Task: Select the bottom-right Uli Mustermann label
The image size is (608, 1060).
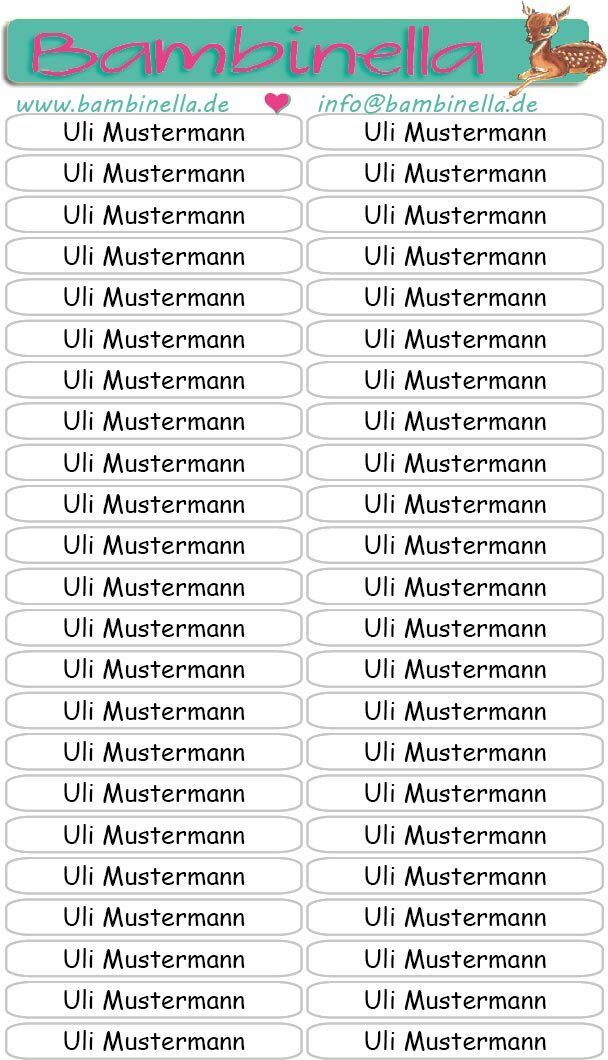Action: [455, 1040]
